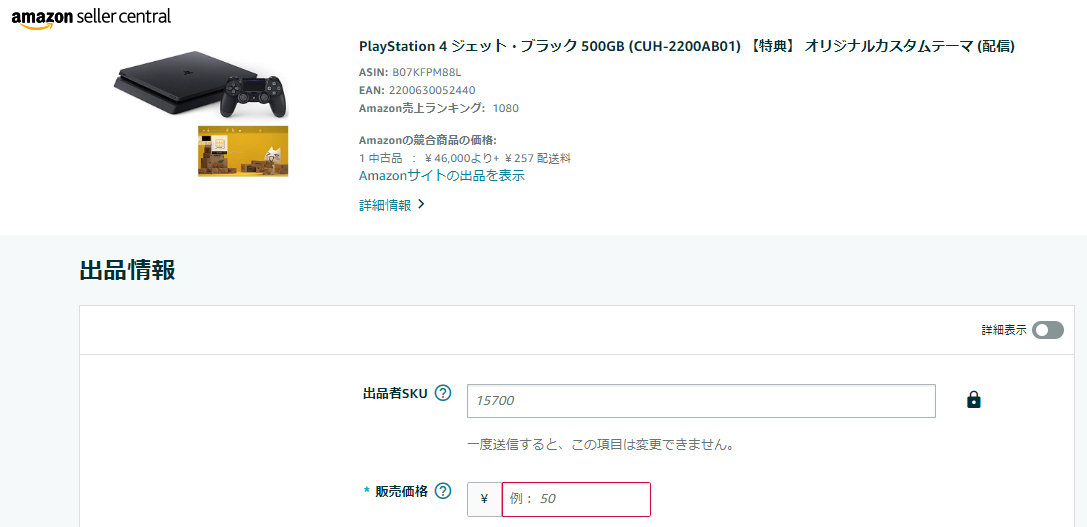1087x527 pixels.
Task: Click into the 出品者SKU input field
Action: (702, 401)
